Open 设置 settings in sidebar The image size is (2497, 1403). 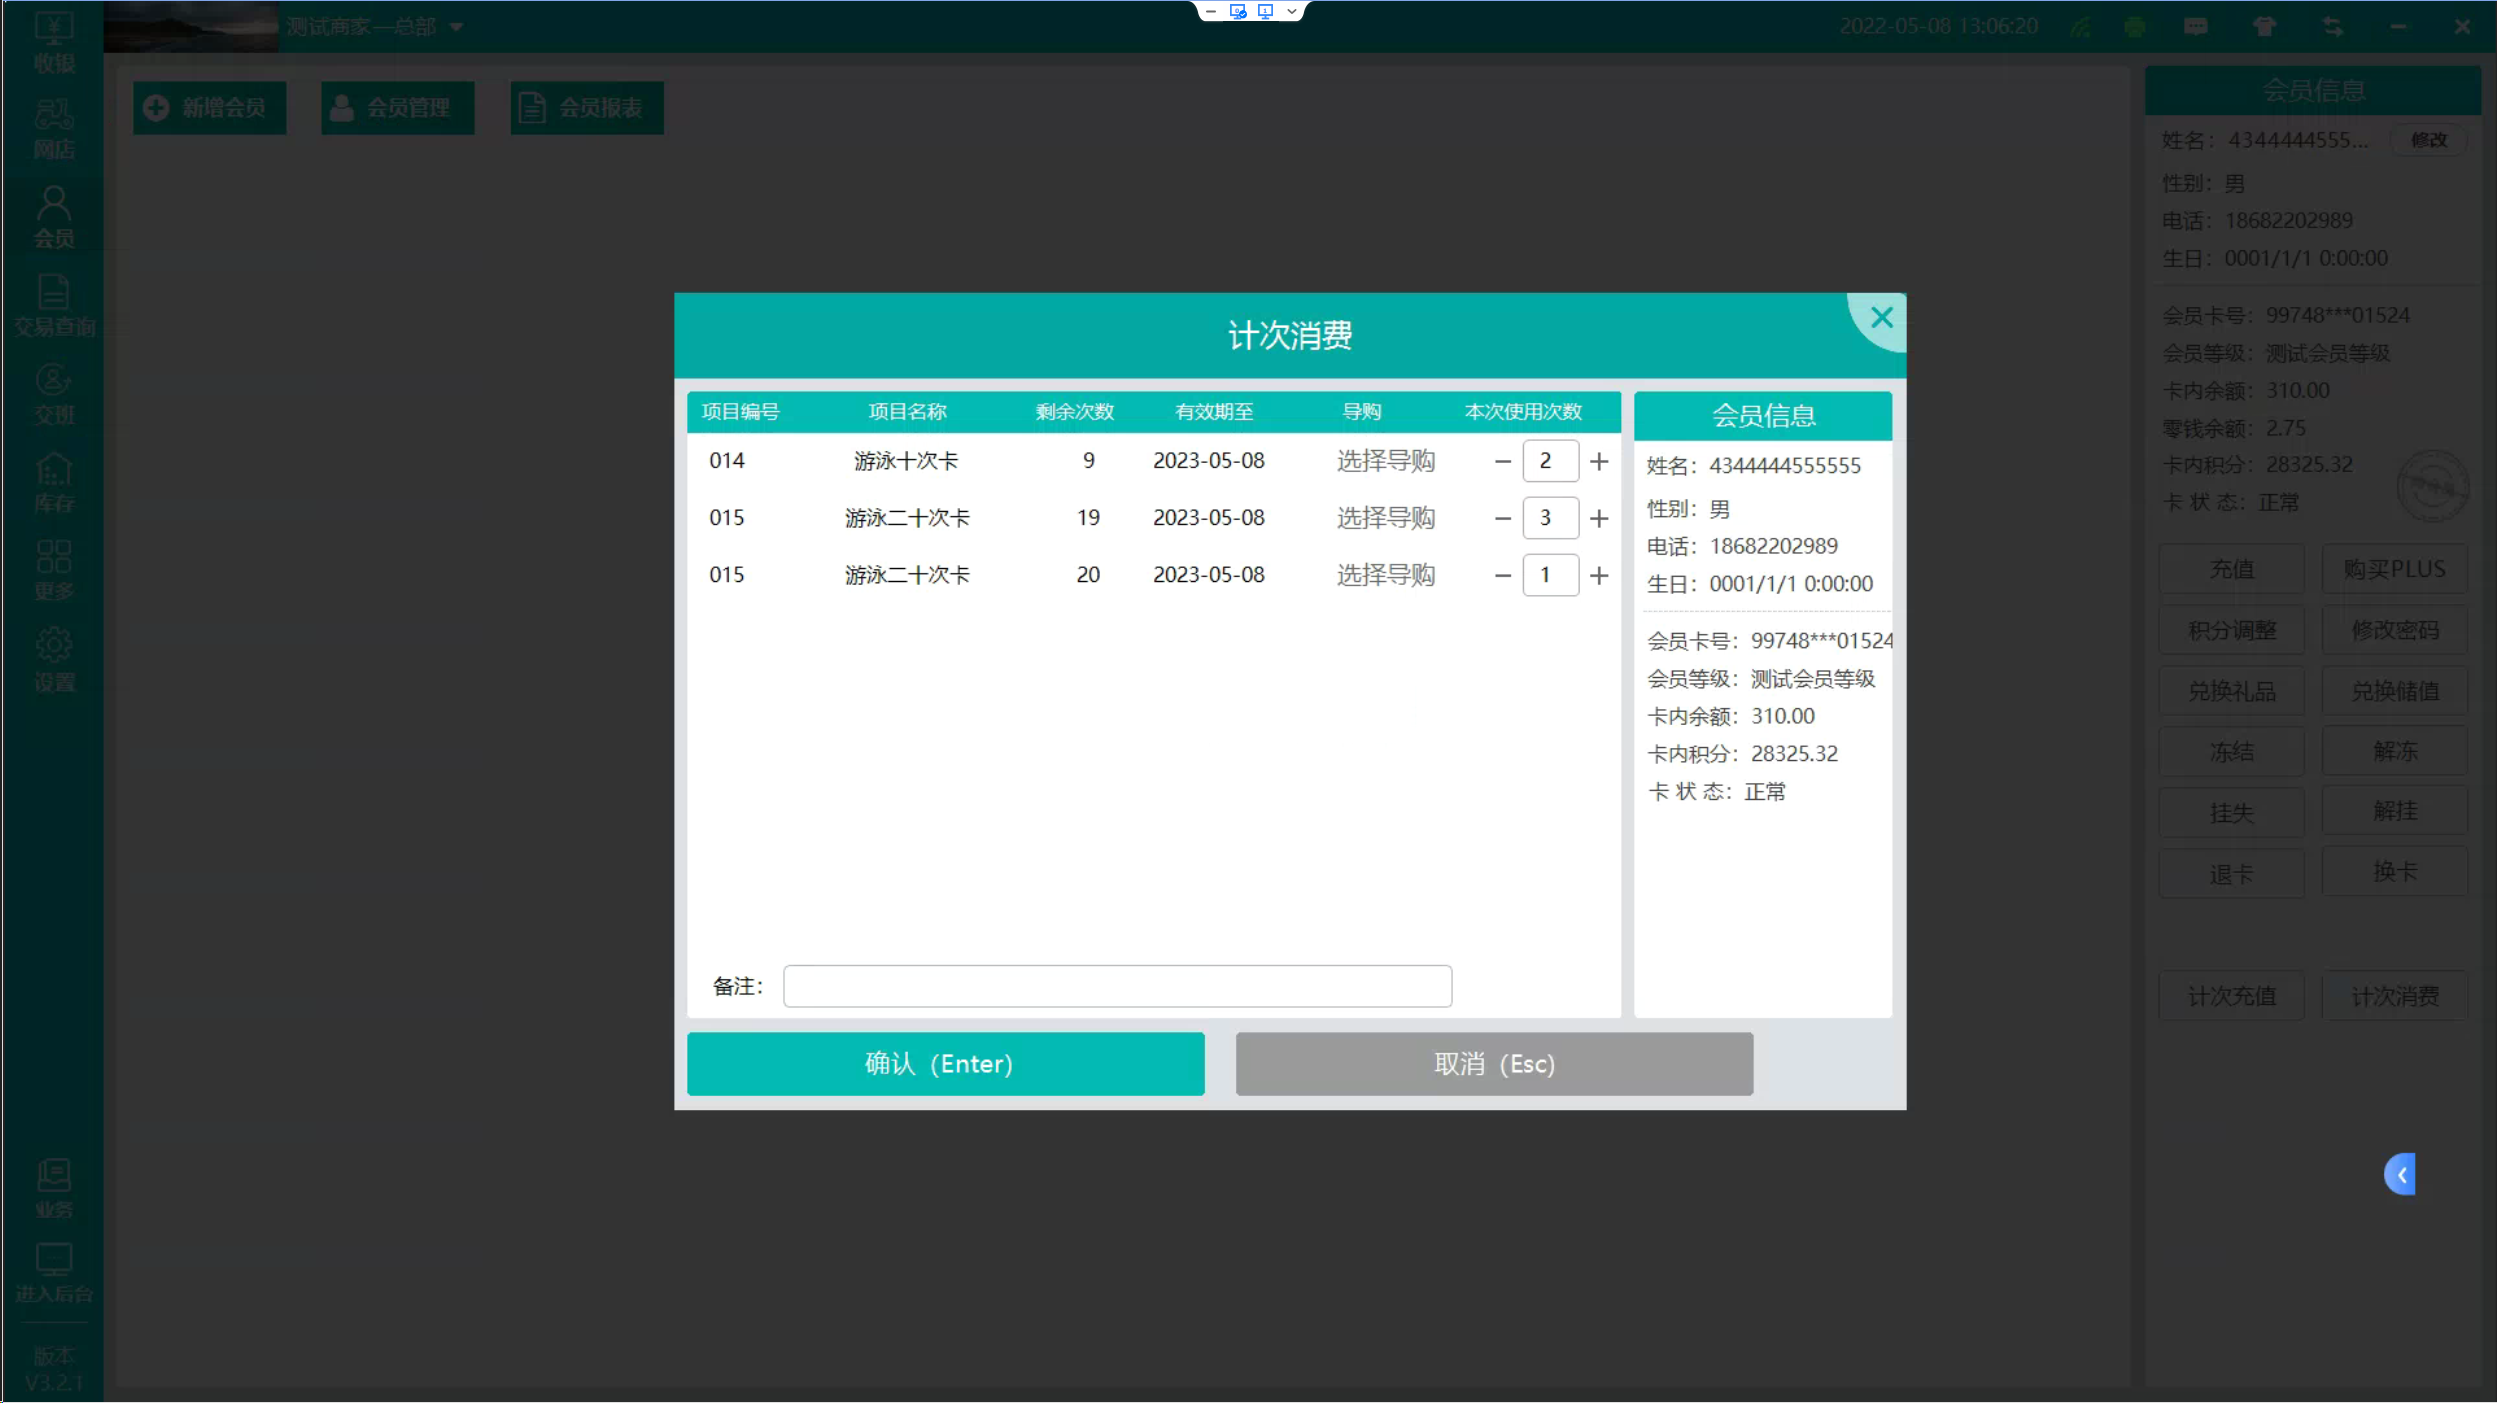(54, 660)
